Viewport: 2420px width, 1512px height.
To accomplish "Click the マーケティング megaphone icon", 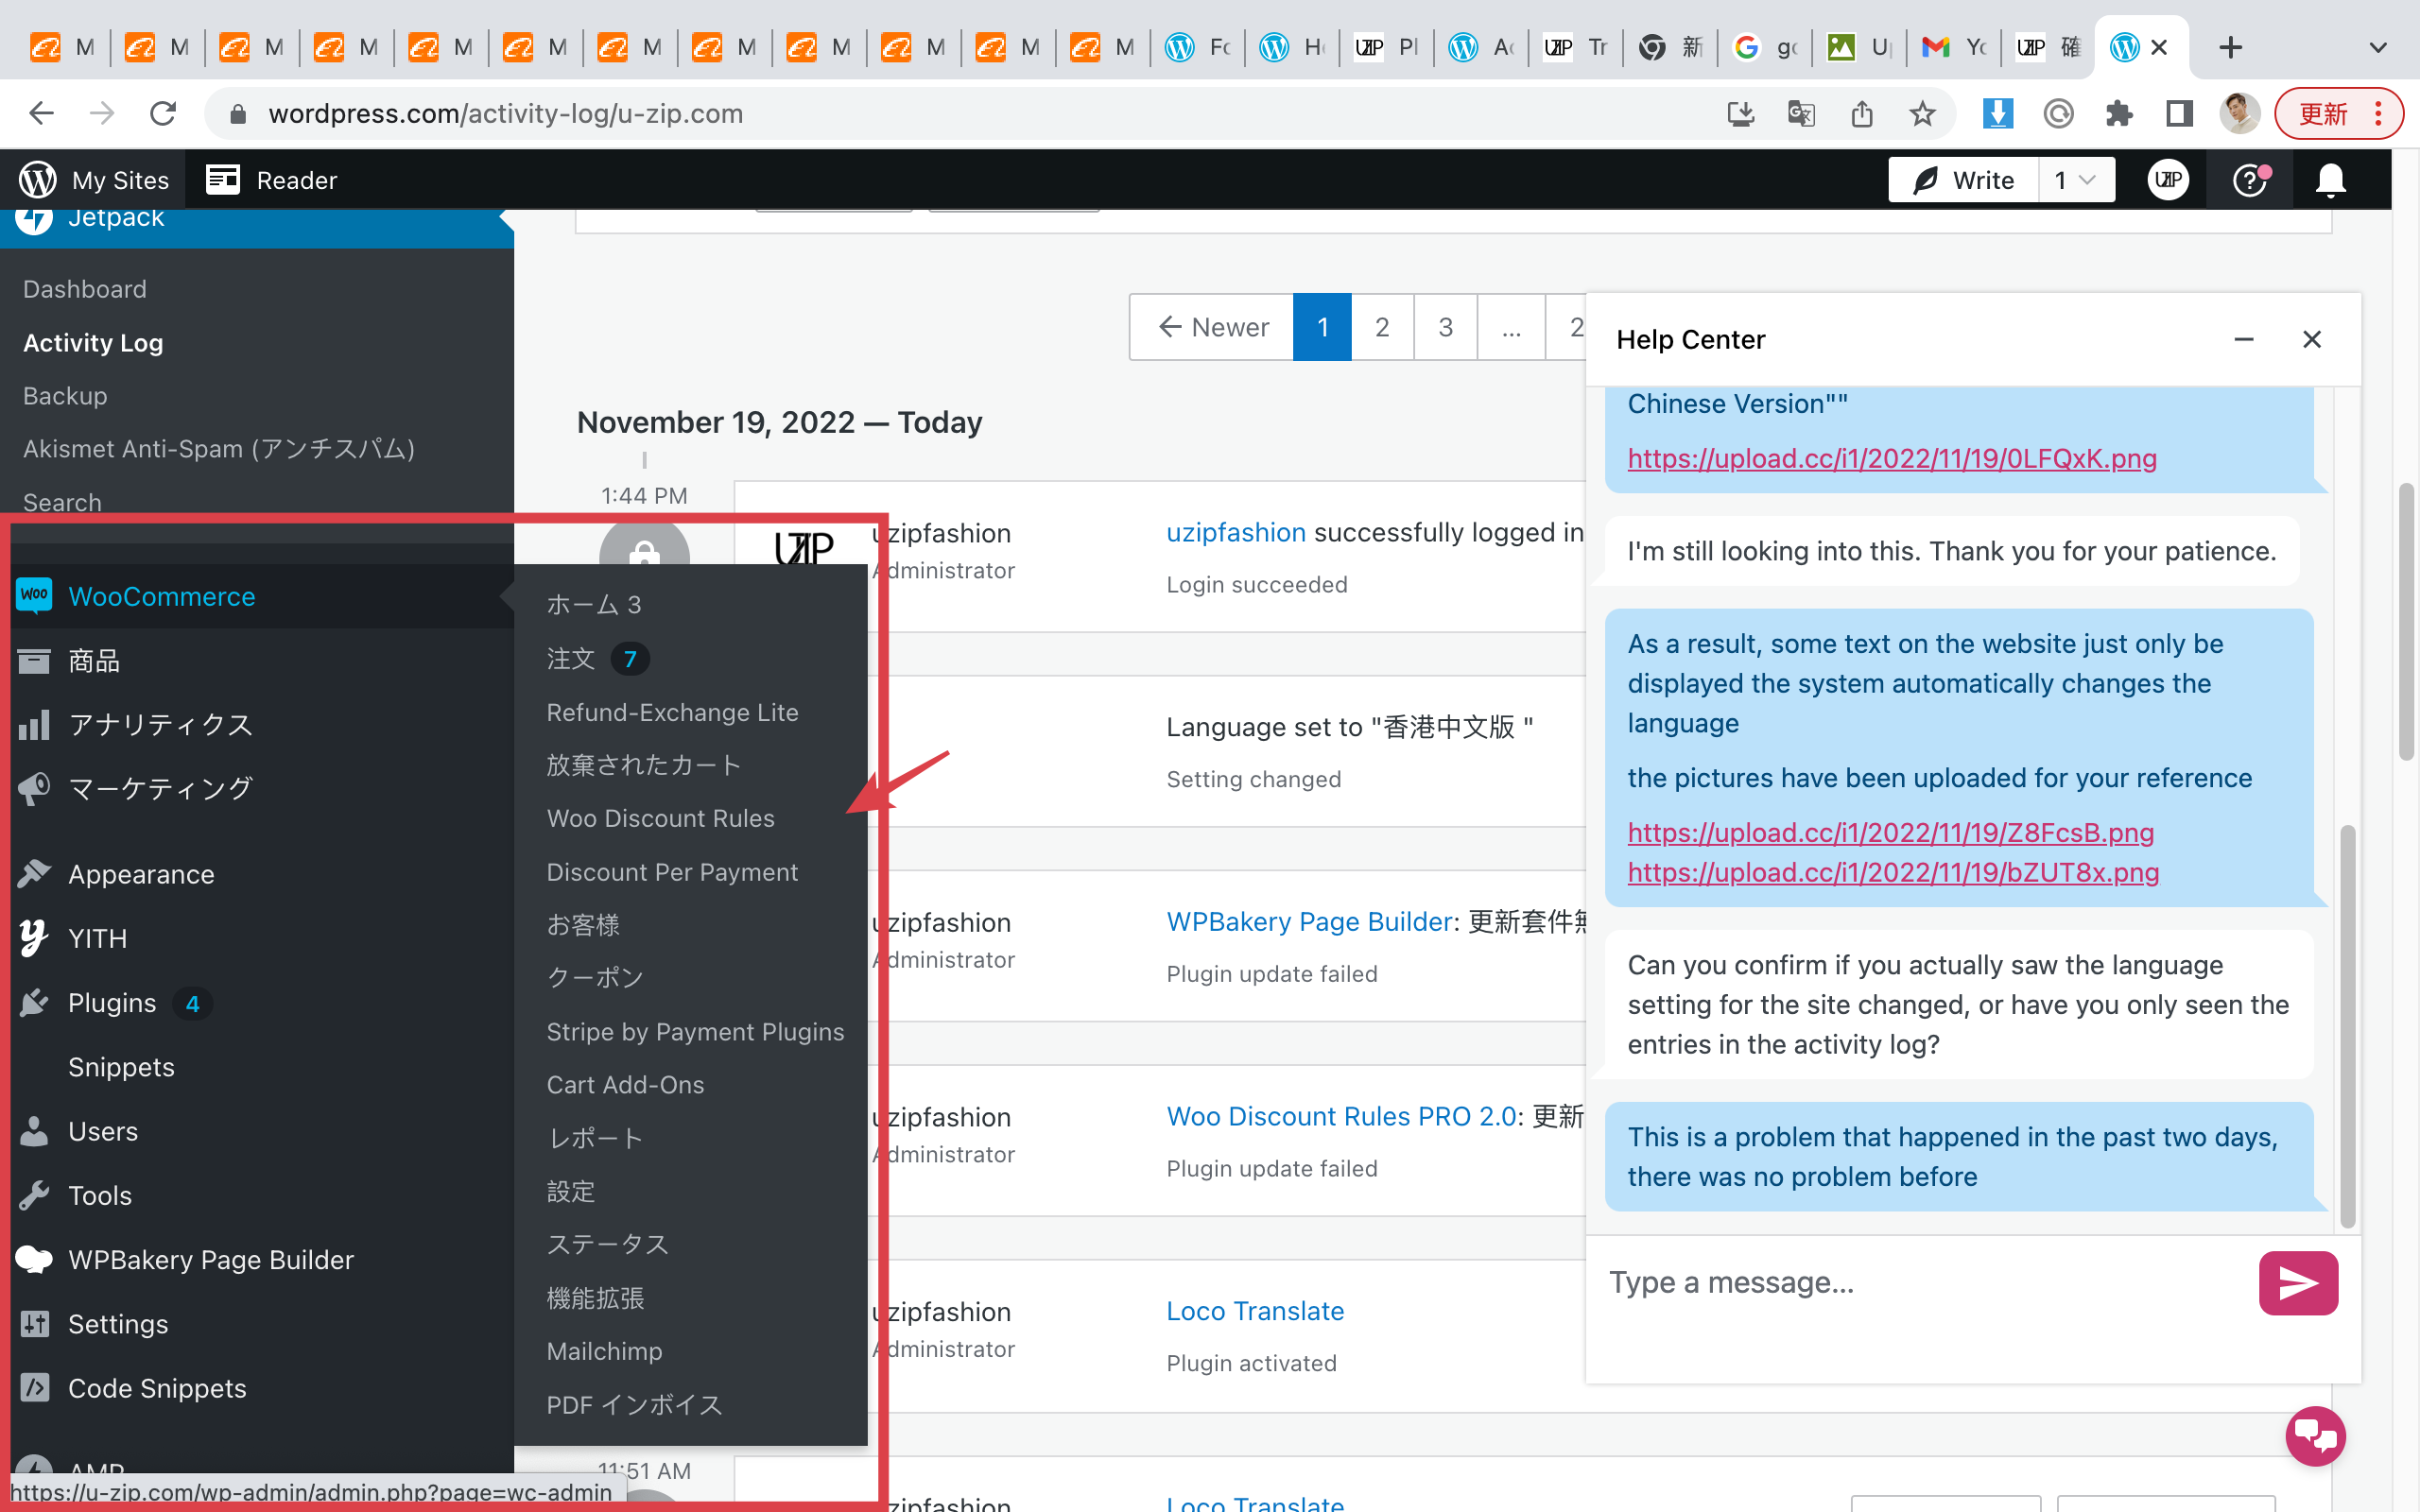I will 34,788.
